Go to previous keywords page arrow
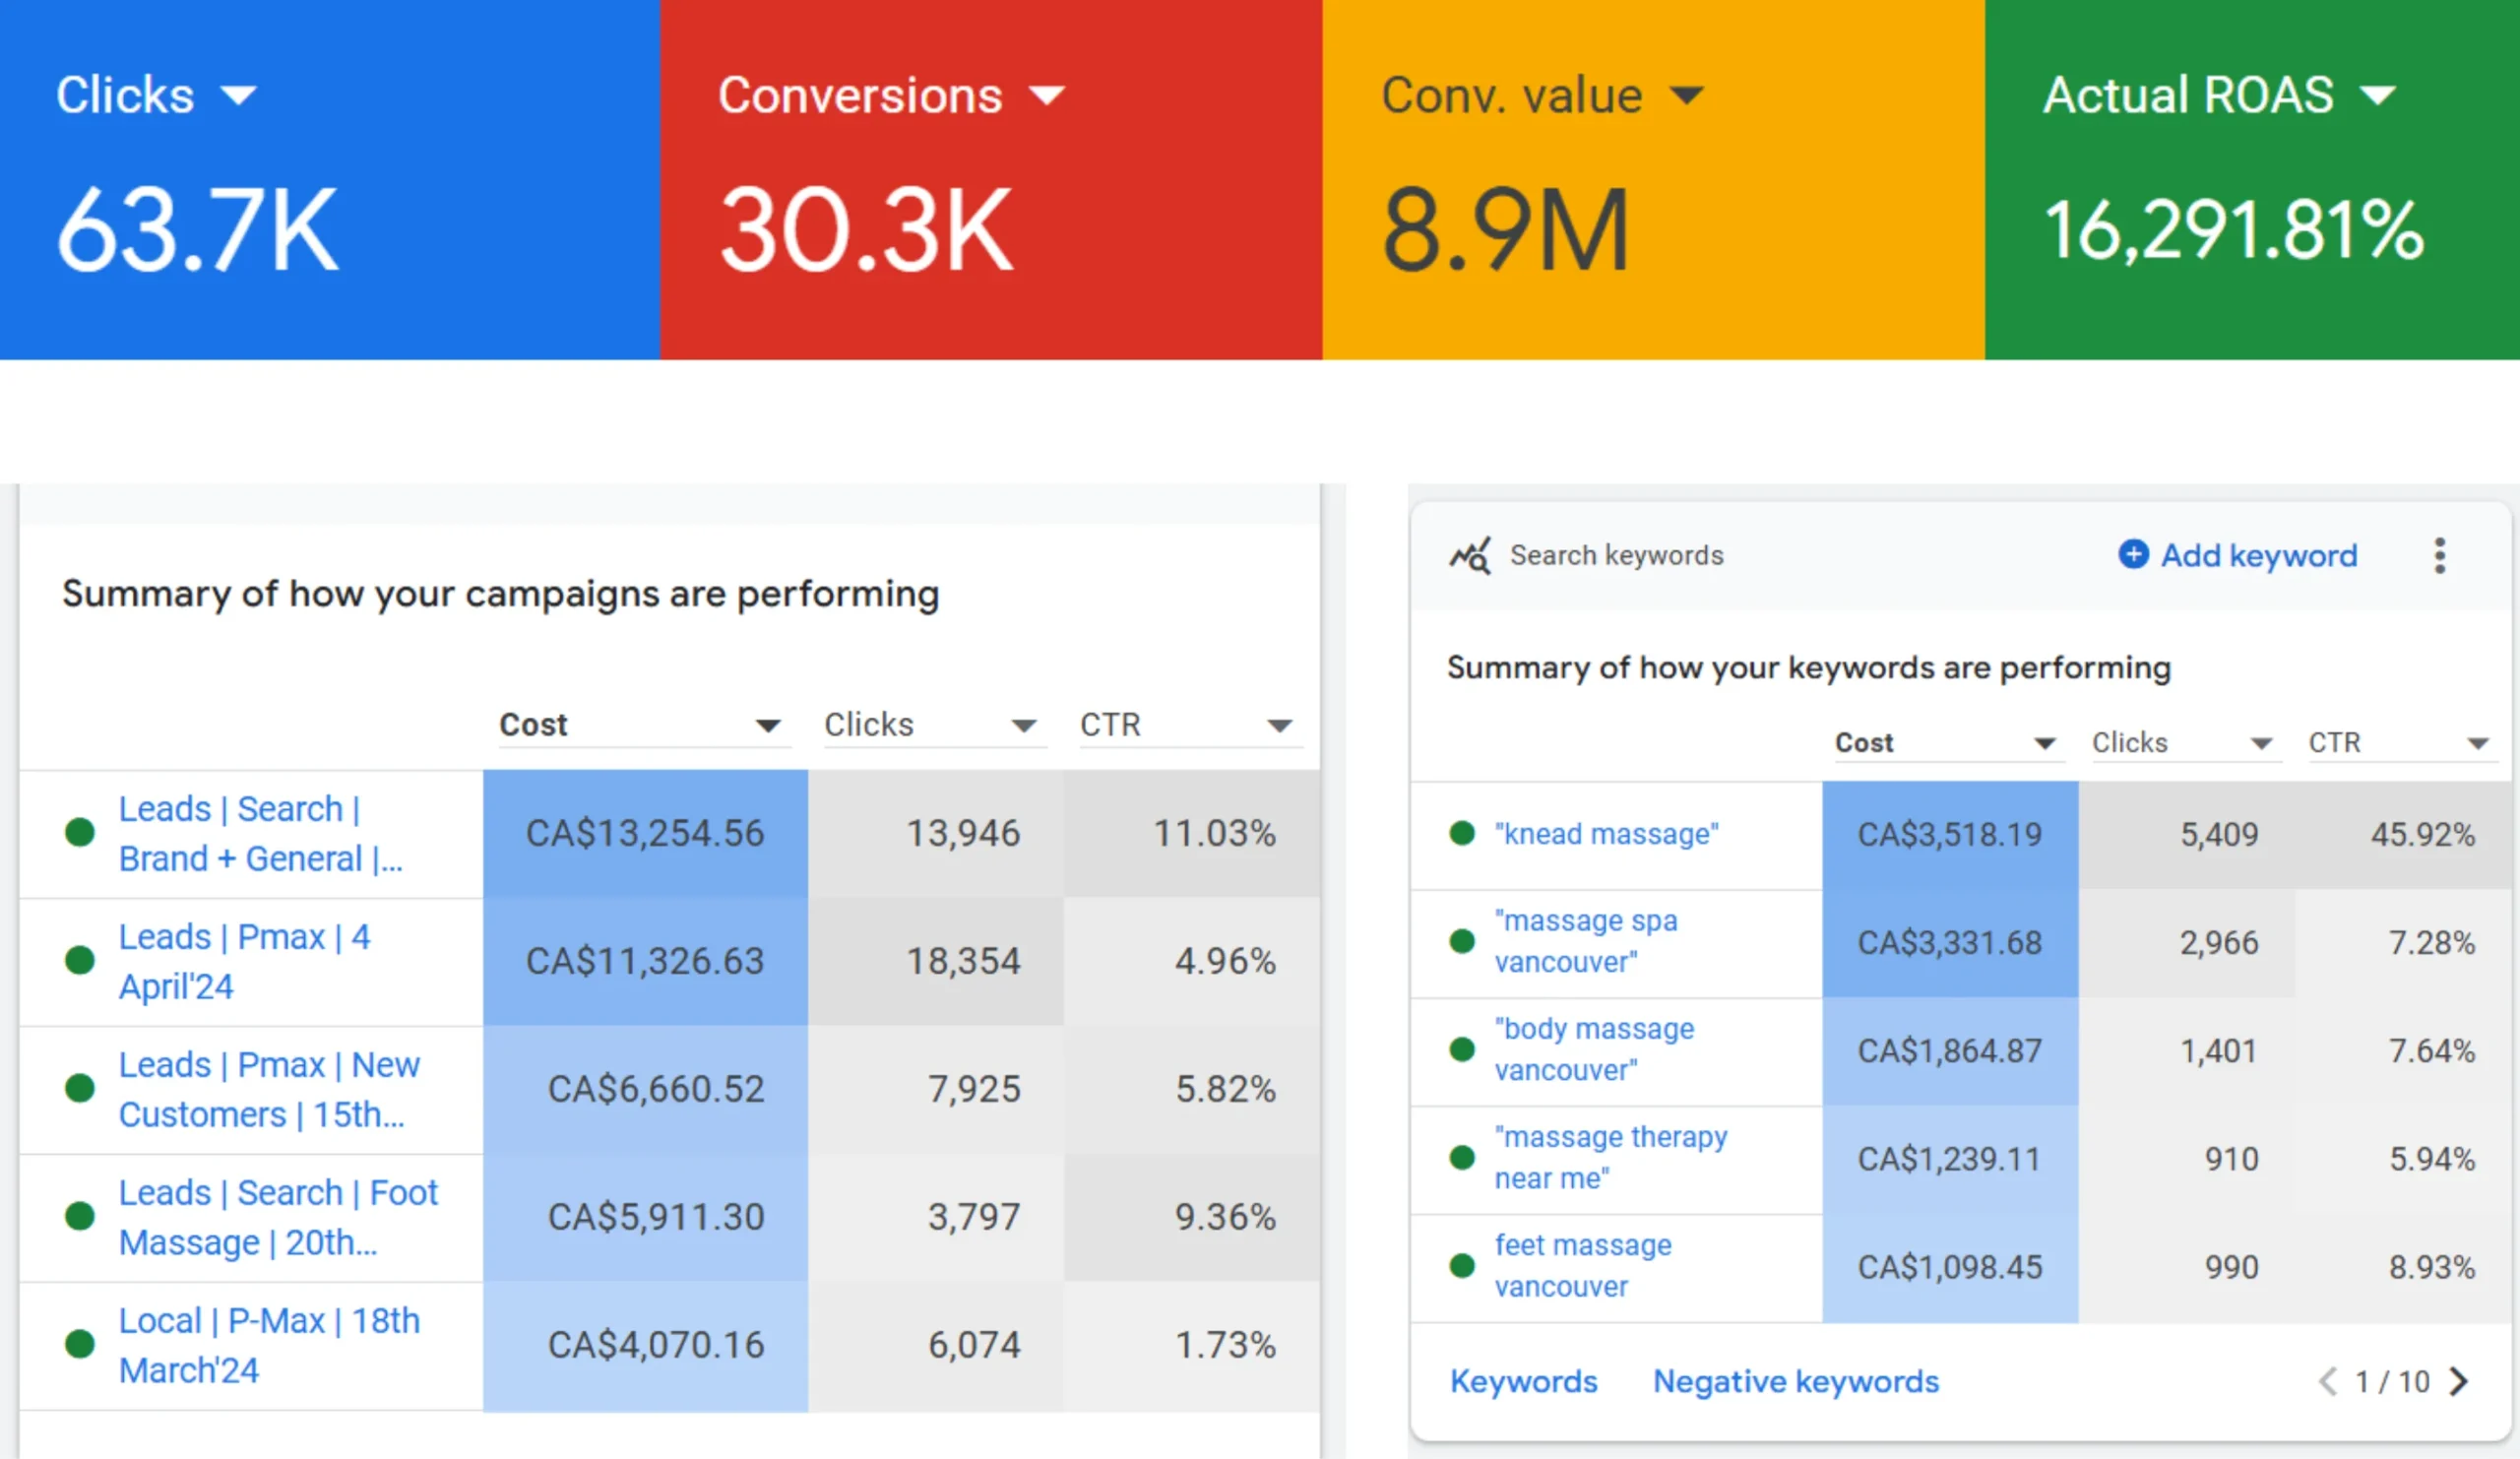 pyautogui.click(x=2328, y=1381)
